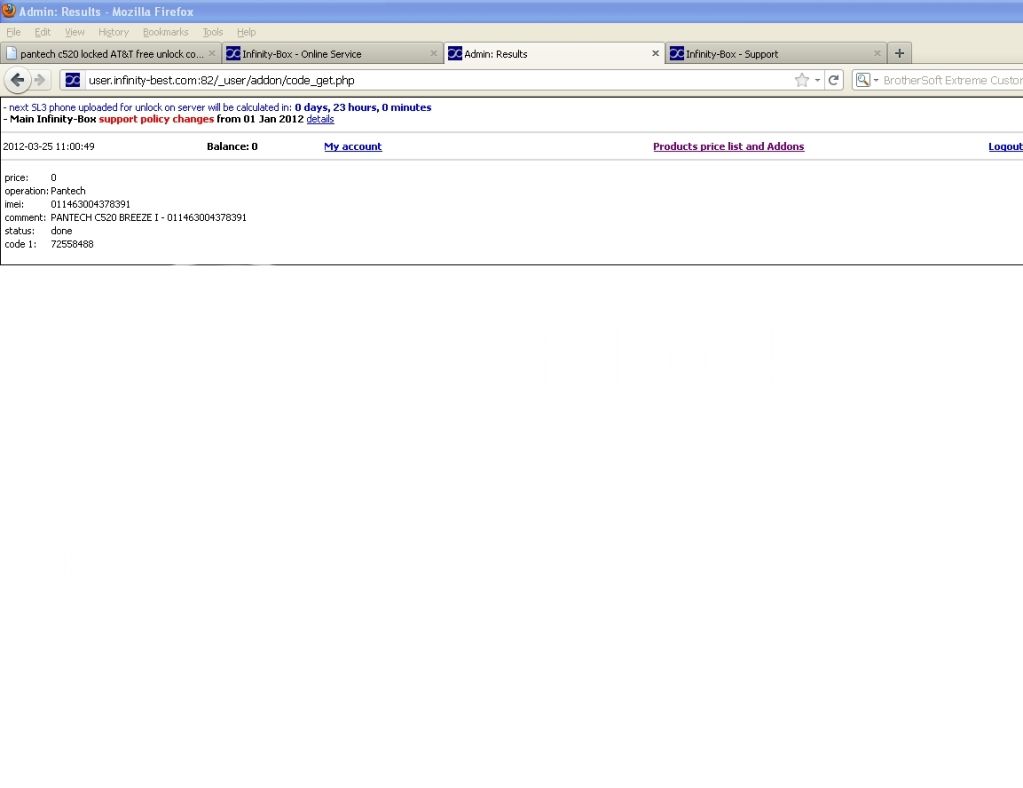
Task: Close the Admin: Results tab
Action: tap(655, 54)
